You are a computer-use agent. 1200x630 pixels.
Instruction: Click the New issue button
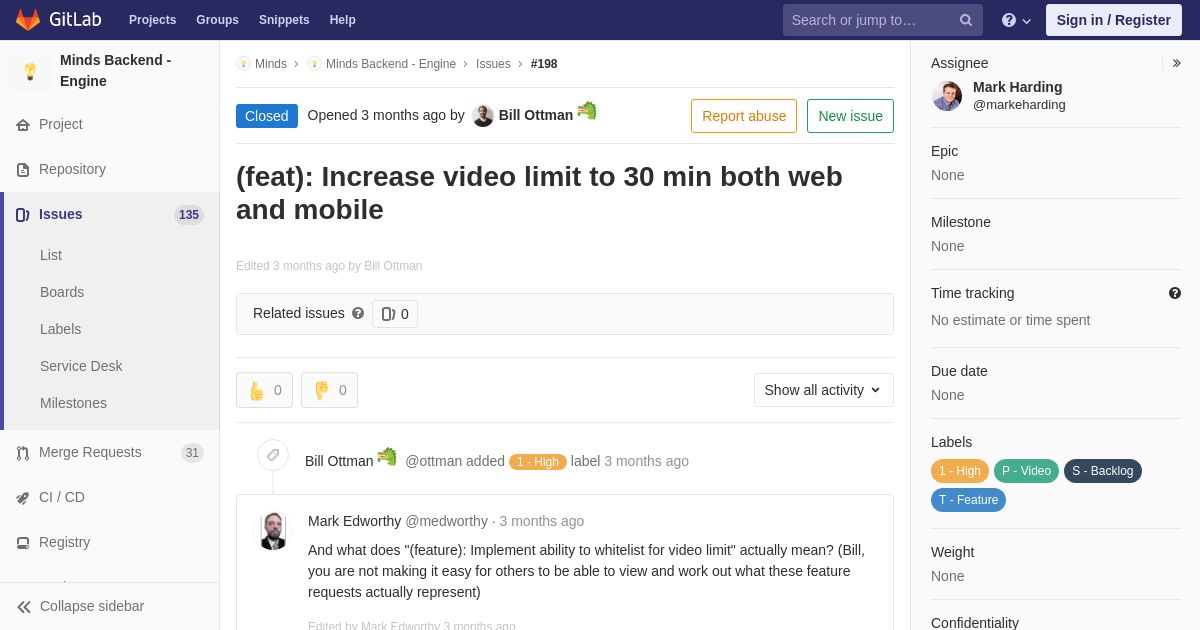[x=850, y=116]
